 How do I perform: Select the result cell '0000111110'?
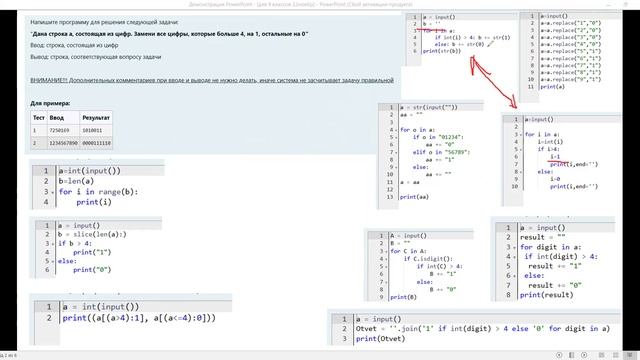96,143
